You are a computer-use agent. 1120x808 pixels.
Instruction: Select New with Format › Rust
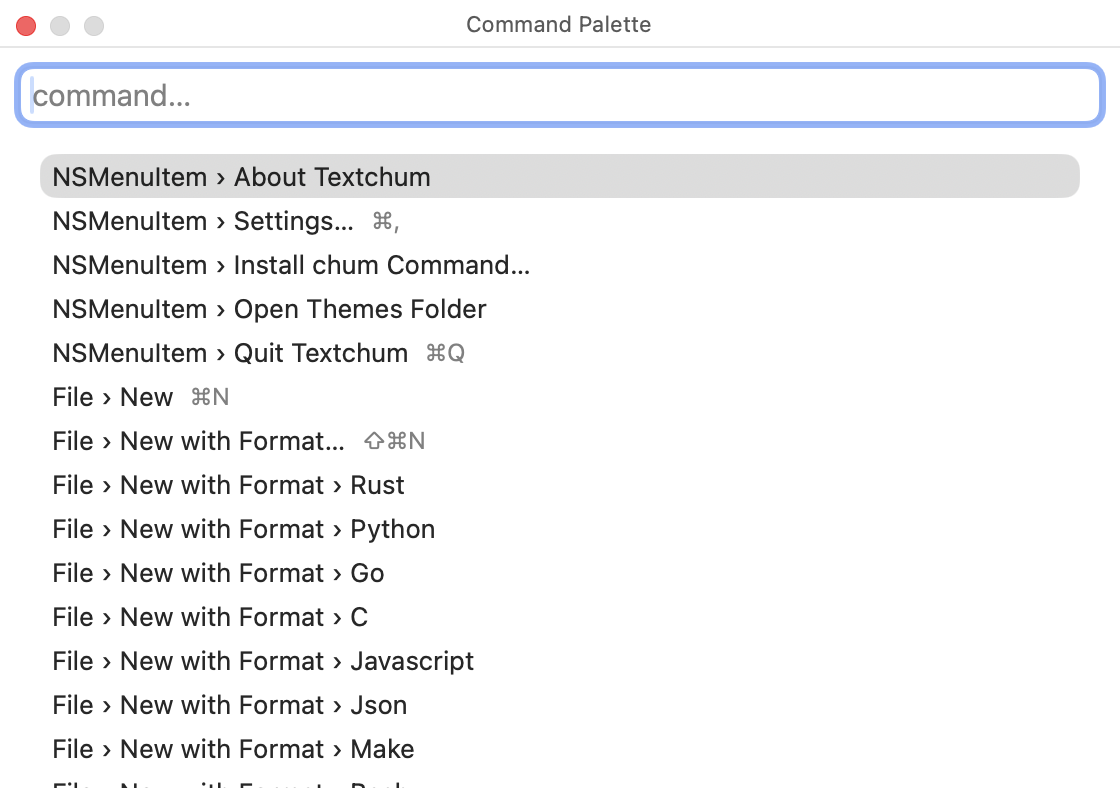tap(560, 485)
